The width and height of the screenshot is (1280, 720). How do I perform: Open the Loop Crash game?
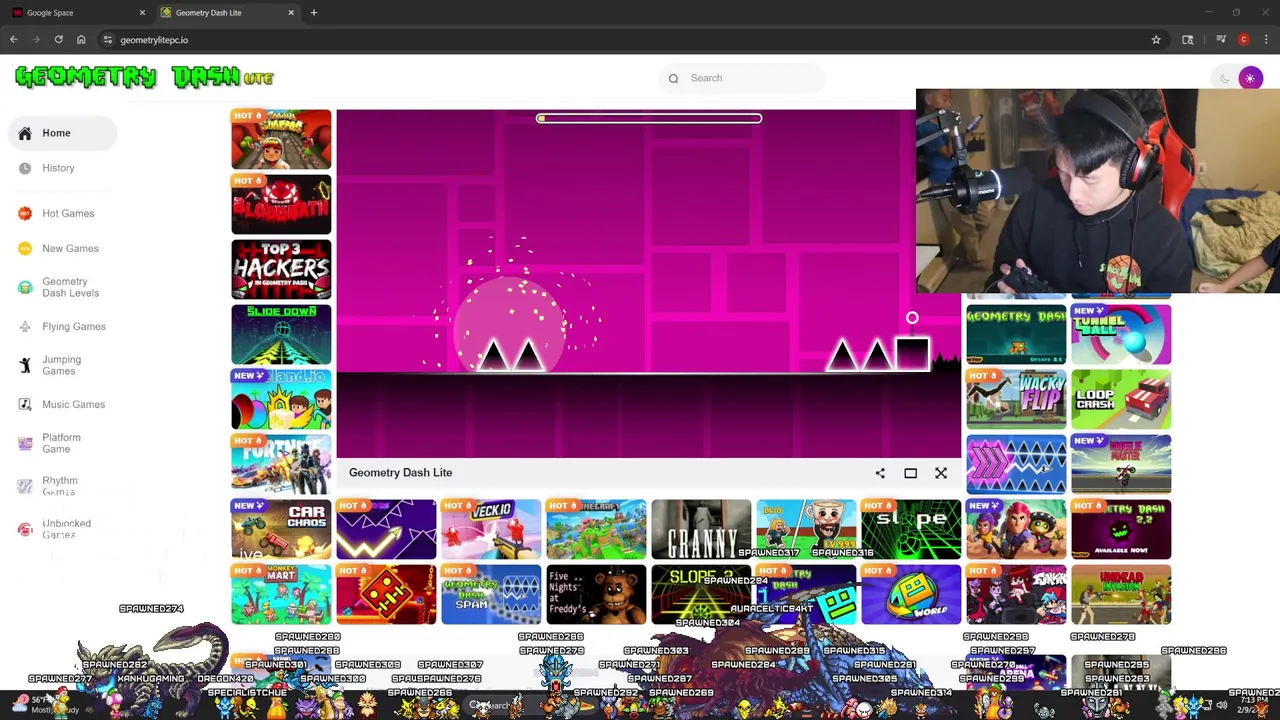pos(1121,399)
